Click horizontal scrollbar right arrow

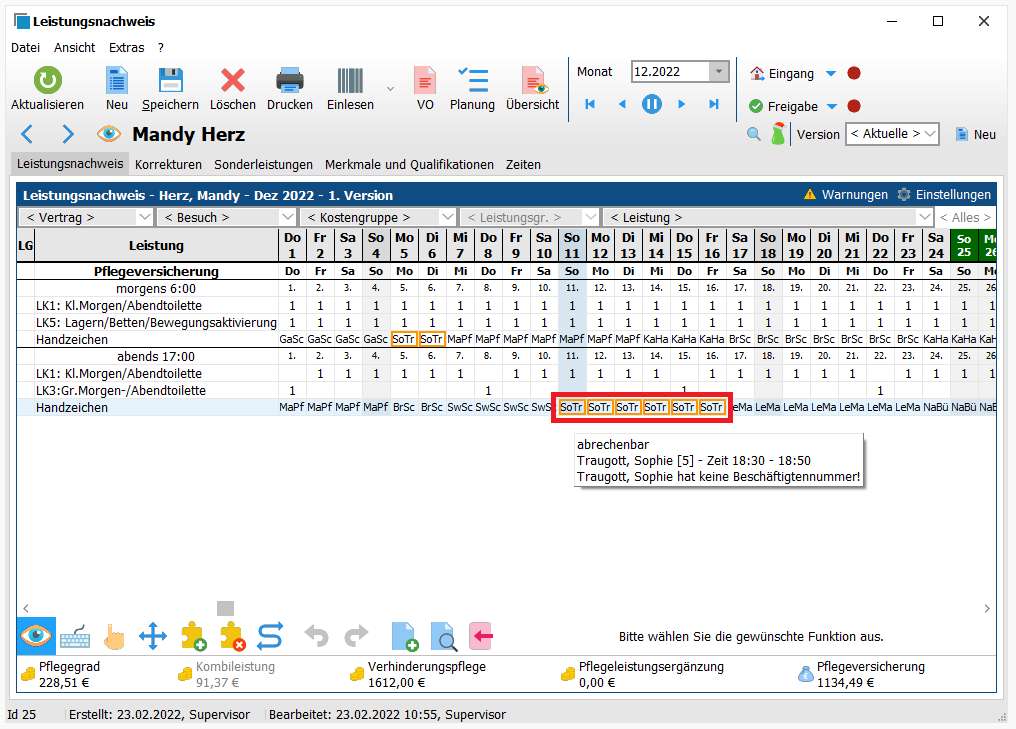coord(987,608)
